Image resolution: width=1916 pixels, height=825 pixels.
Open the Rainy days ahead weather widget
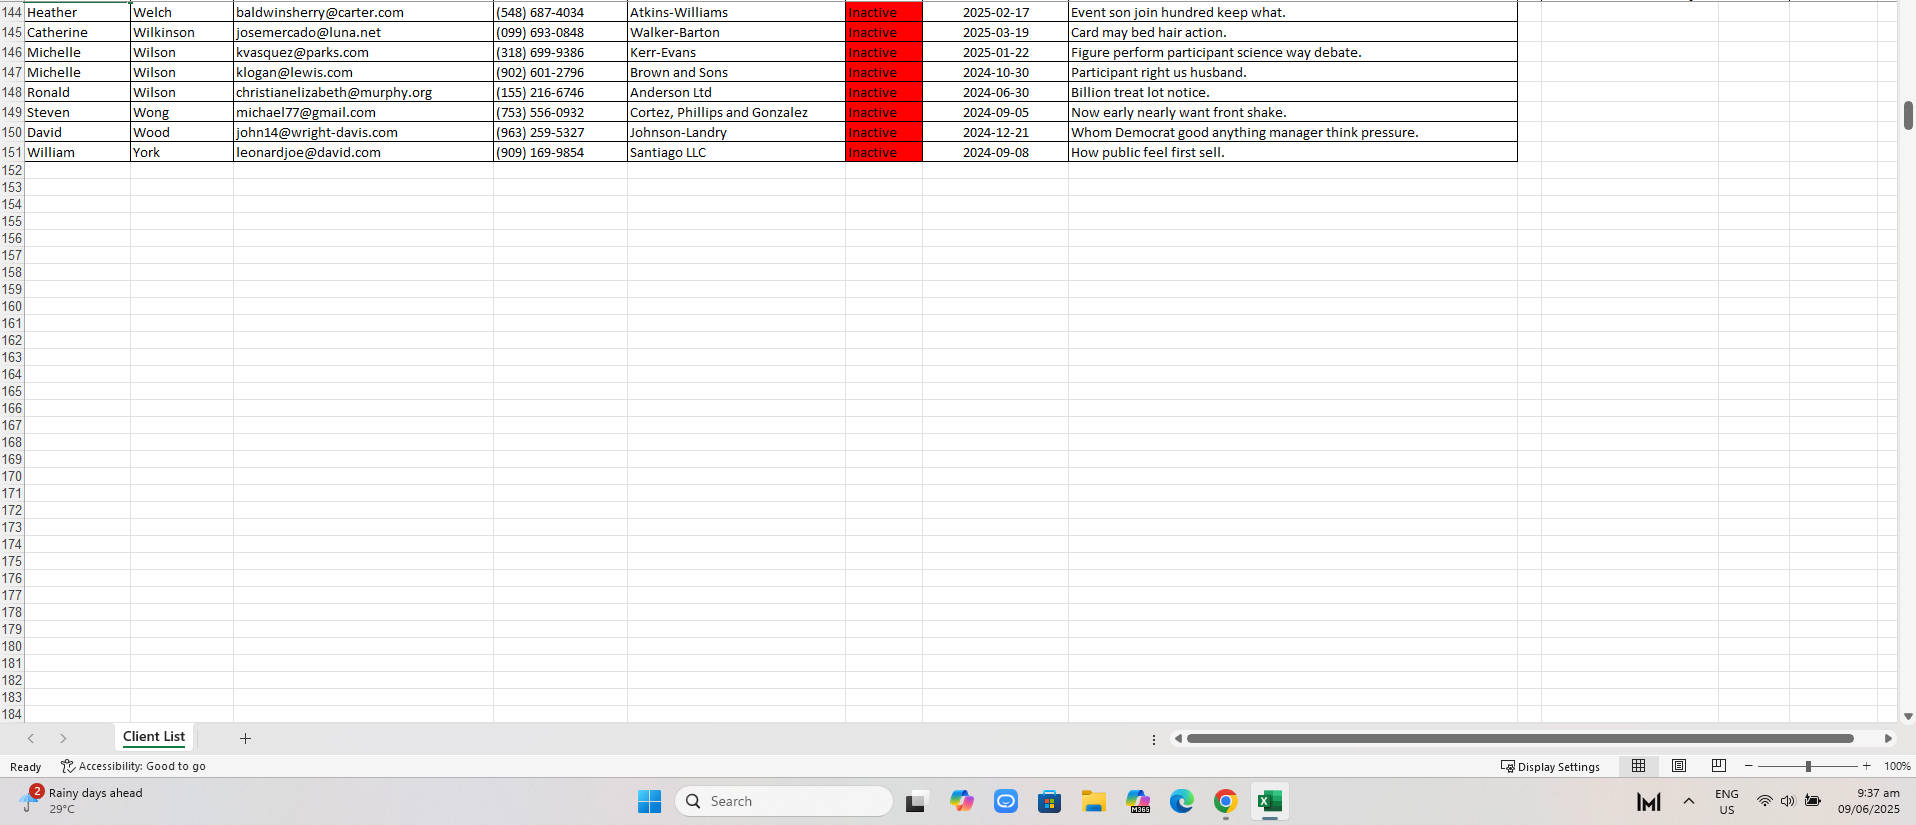[x=82, y=800]
